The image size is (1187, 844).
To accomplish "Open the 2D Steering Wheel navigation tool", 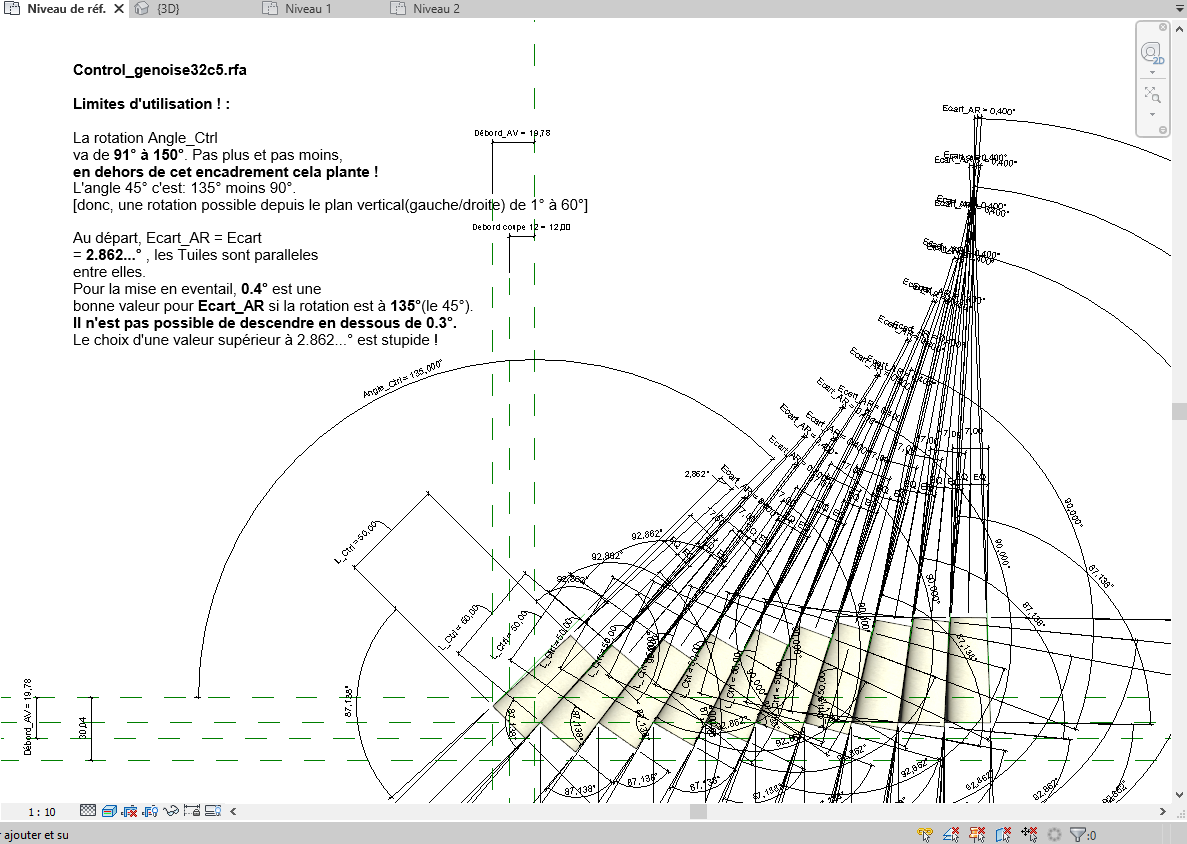I will click(x=1152, y=52).
